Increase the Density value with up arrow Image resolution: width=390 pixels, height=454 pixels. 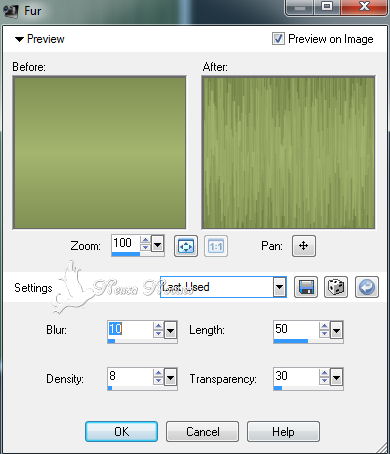pyautogui.click(x=158, y=373)
